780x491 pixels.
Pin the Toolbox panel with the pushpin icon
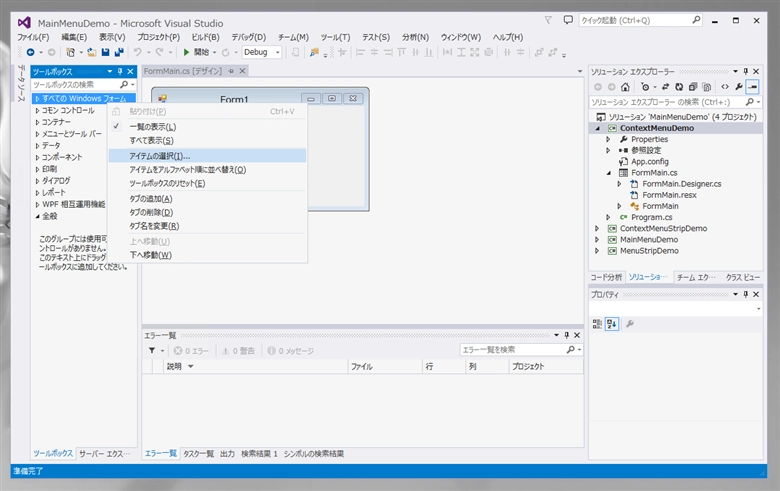click(120, 72)
